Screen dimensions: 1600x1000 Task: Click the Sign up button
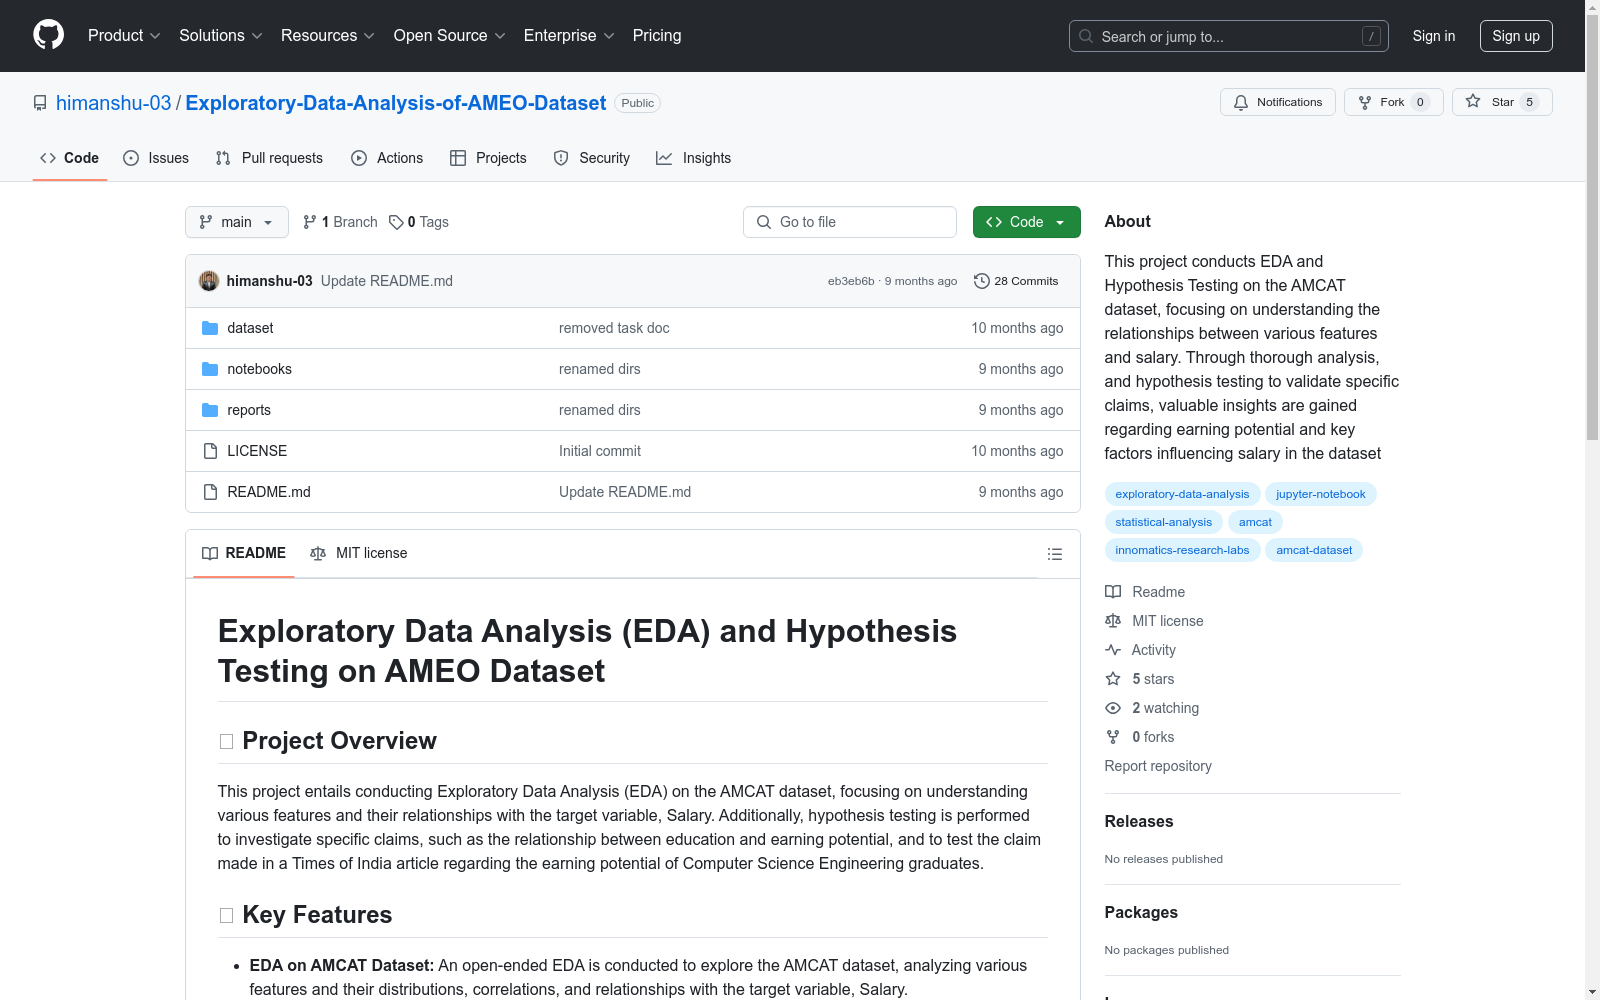(1516, 36)
